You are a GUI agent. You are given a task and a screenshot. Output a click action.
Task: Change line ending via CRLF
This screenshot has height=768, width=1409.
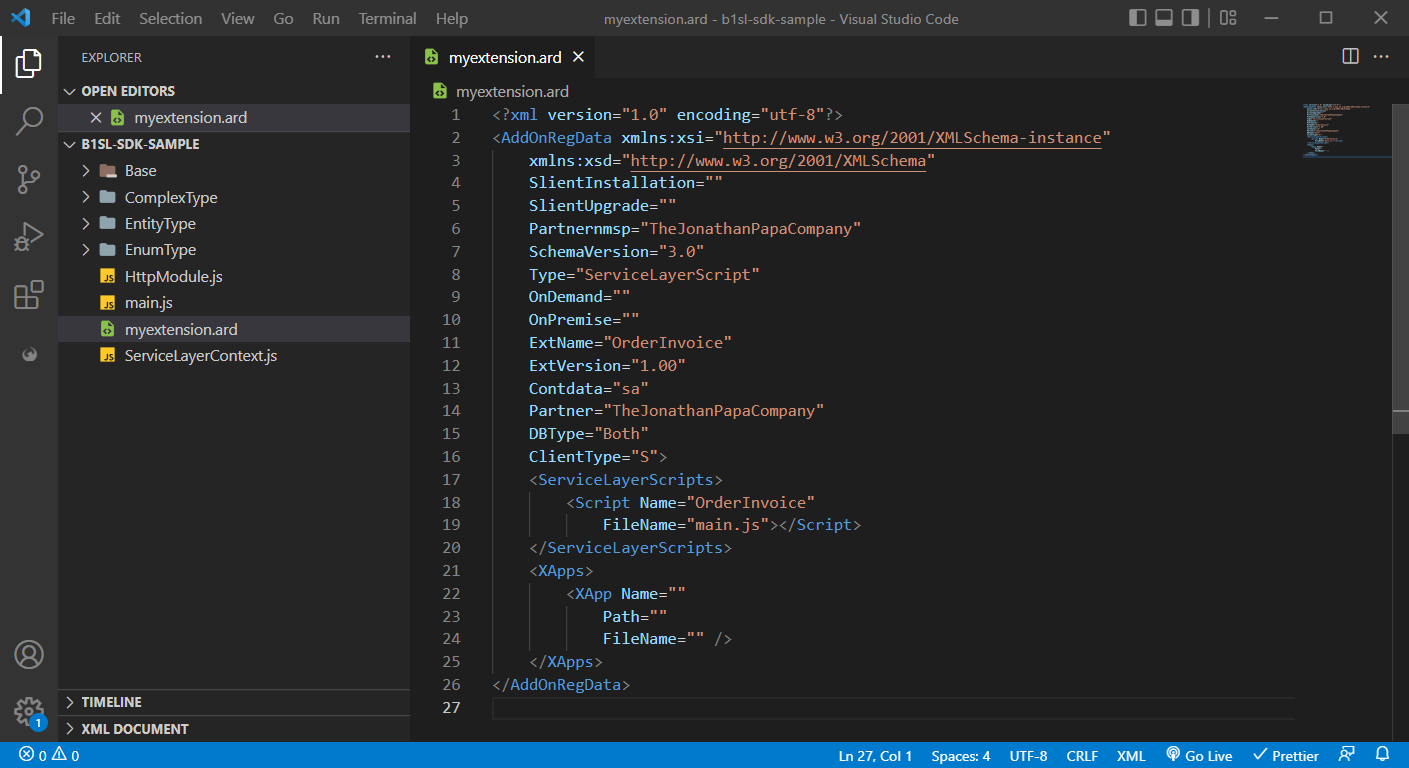(x=1082, y=756)
